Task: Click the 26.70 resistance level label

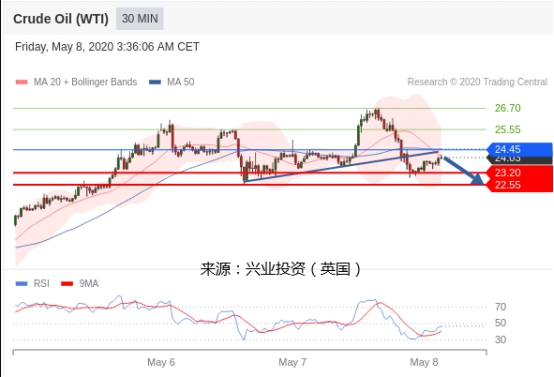Action: [x=507, y=108]
